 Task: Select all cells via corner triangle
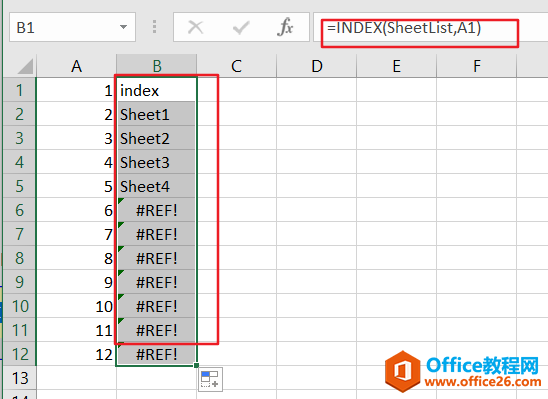(26, 66)
